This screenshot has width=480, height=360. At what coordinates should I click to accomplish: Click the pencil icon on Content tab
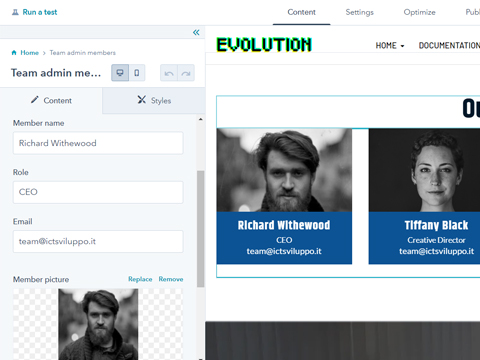click(x=35, y=100)
